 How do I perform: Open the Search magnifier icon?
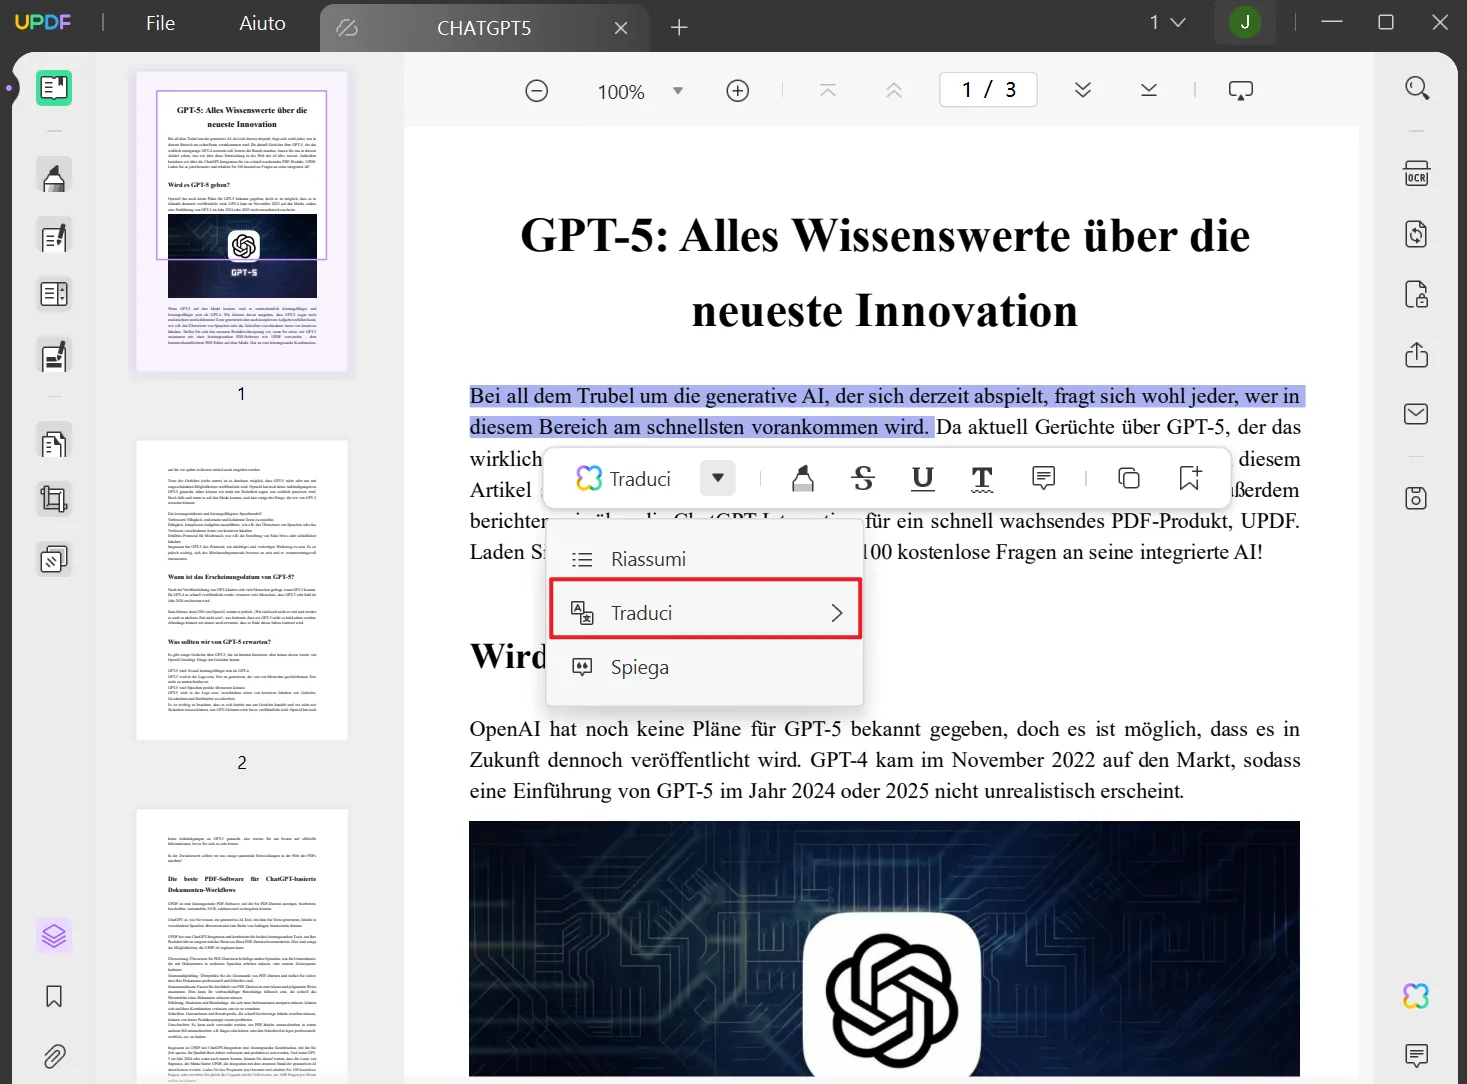point(1416,88)
